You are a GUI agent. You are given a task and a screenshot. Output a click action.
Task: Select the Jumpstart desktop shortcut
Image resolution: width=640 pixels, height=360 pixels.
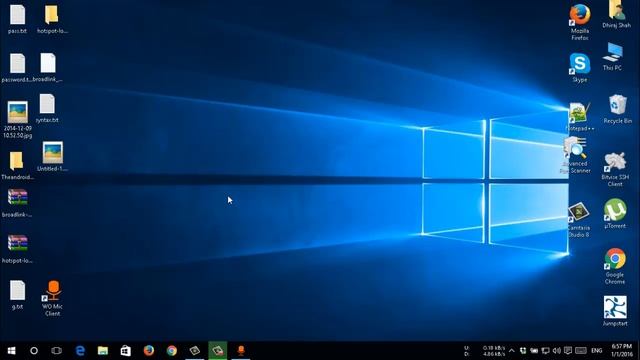615,311
